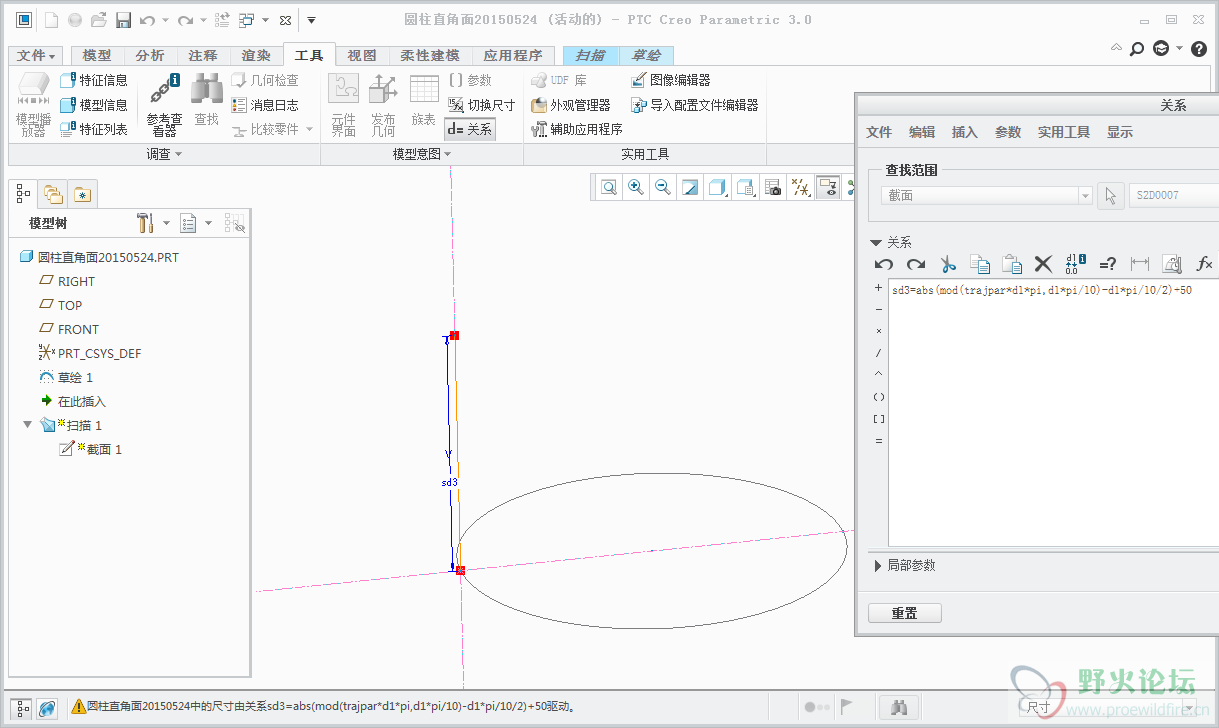Viewport: 1219px width, 728px height.
Task: Click the 切换尺寸 switch dimensions tool
Action: click(481, 105)
